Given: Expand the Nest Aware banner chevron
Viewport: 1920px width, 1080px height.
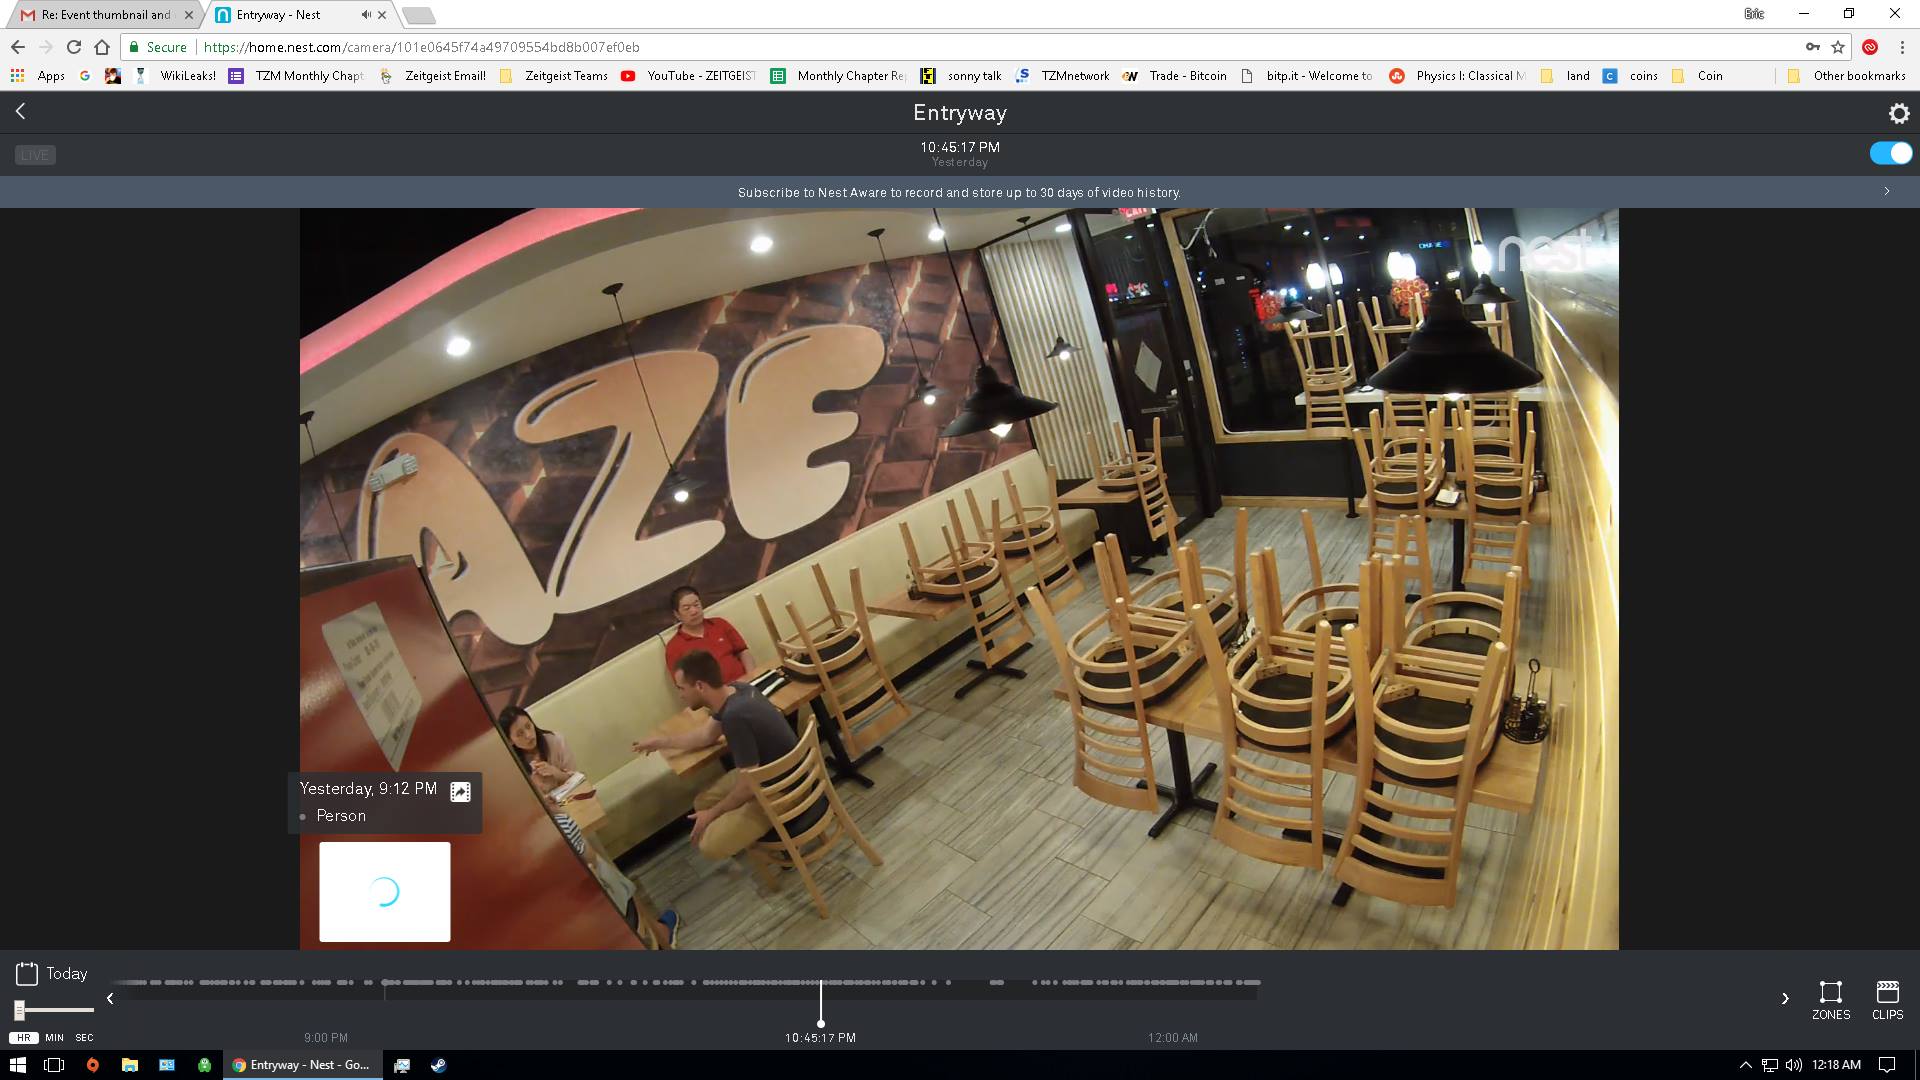Looking at the screenshot, I should pyautogui.click(x=1887, y=191).
